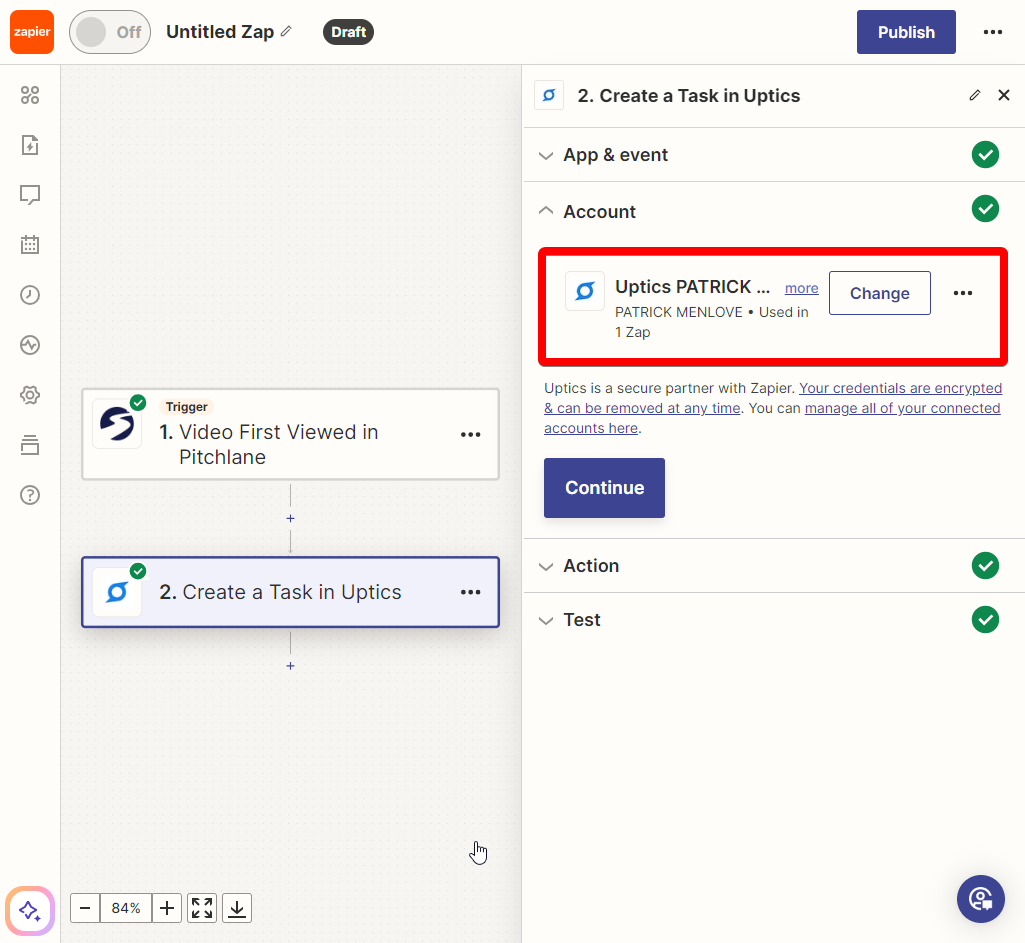Rename Untitled Zap with pencil icon

click(x=286, y=31)
